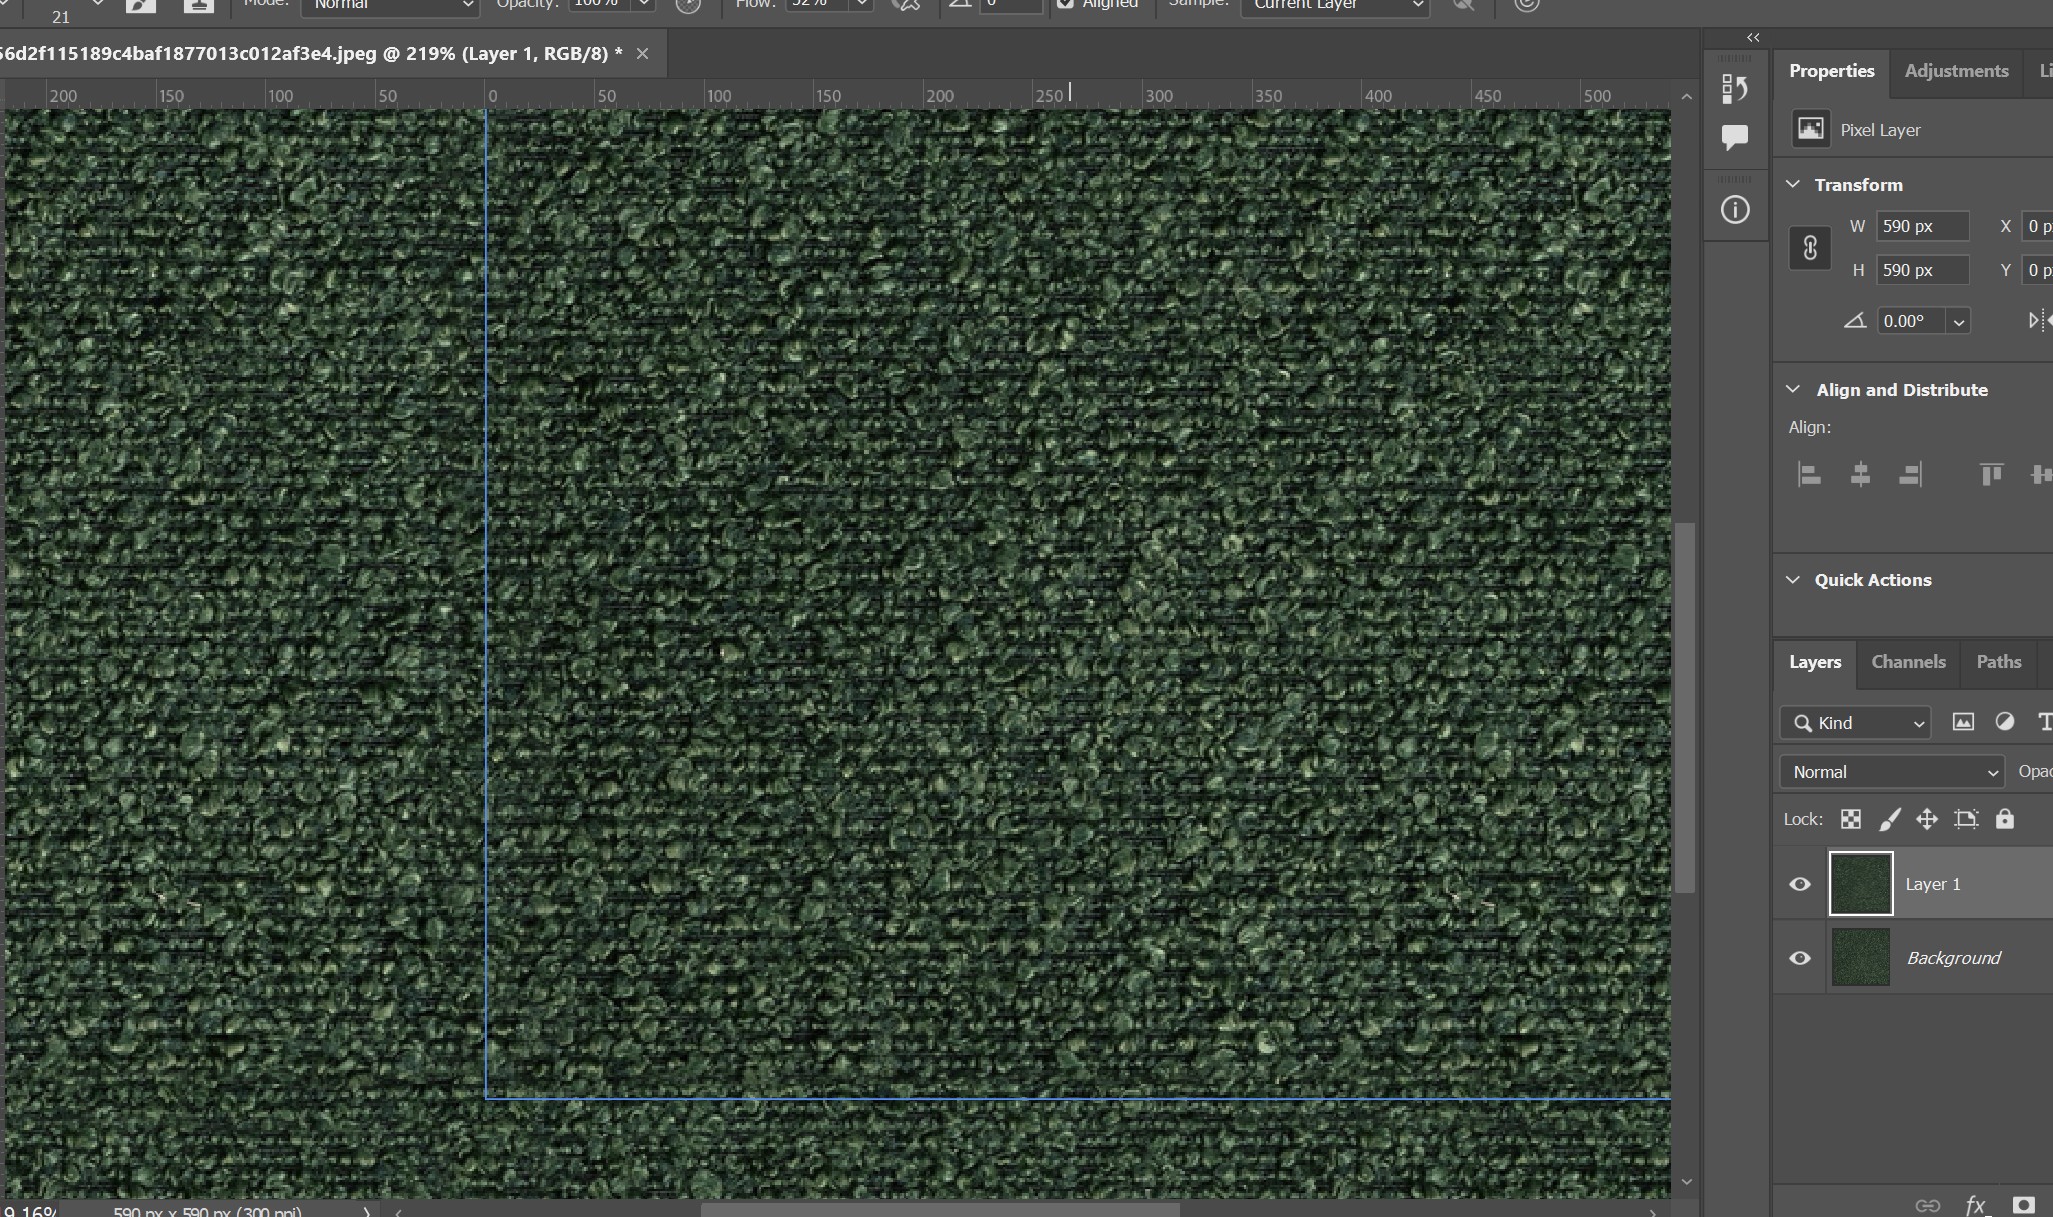Open the rotation angle dropdown
The height and width of the screenshot is (1217, 2053).
1958,321
